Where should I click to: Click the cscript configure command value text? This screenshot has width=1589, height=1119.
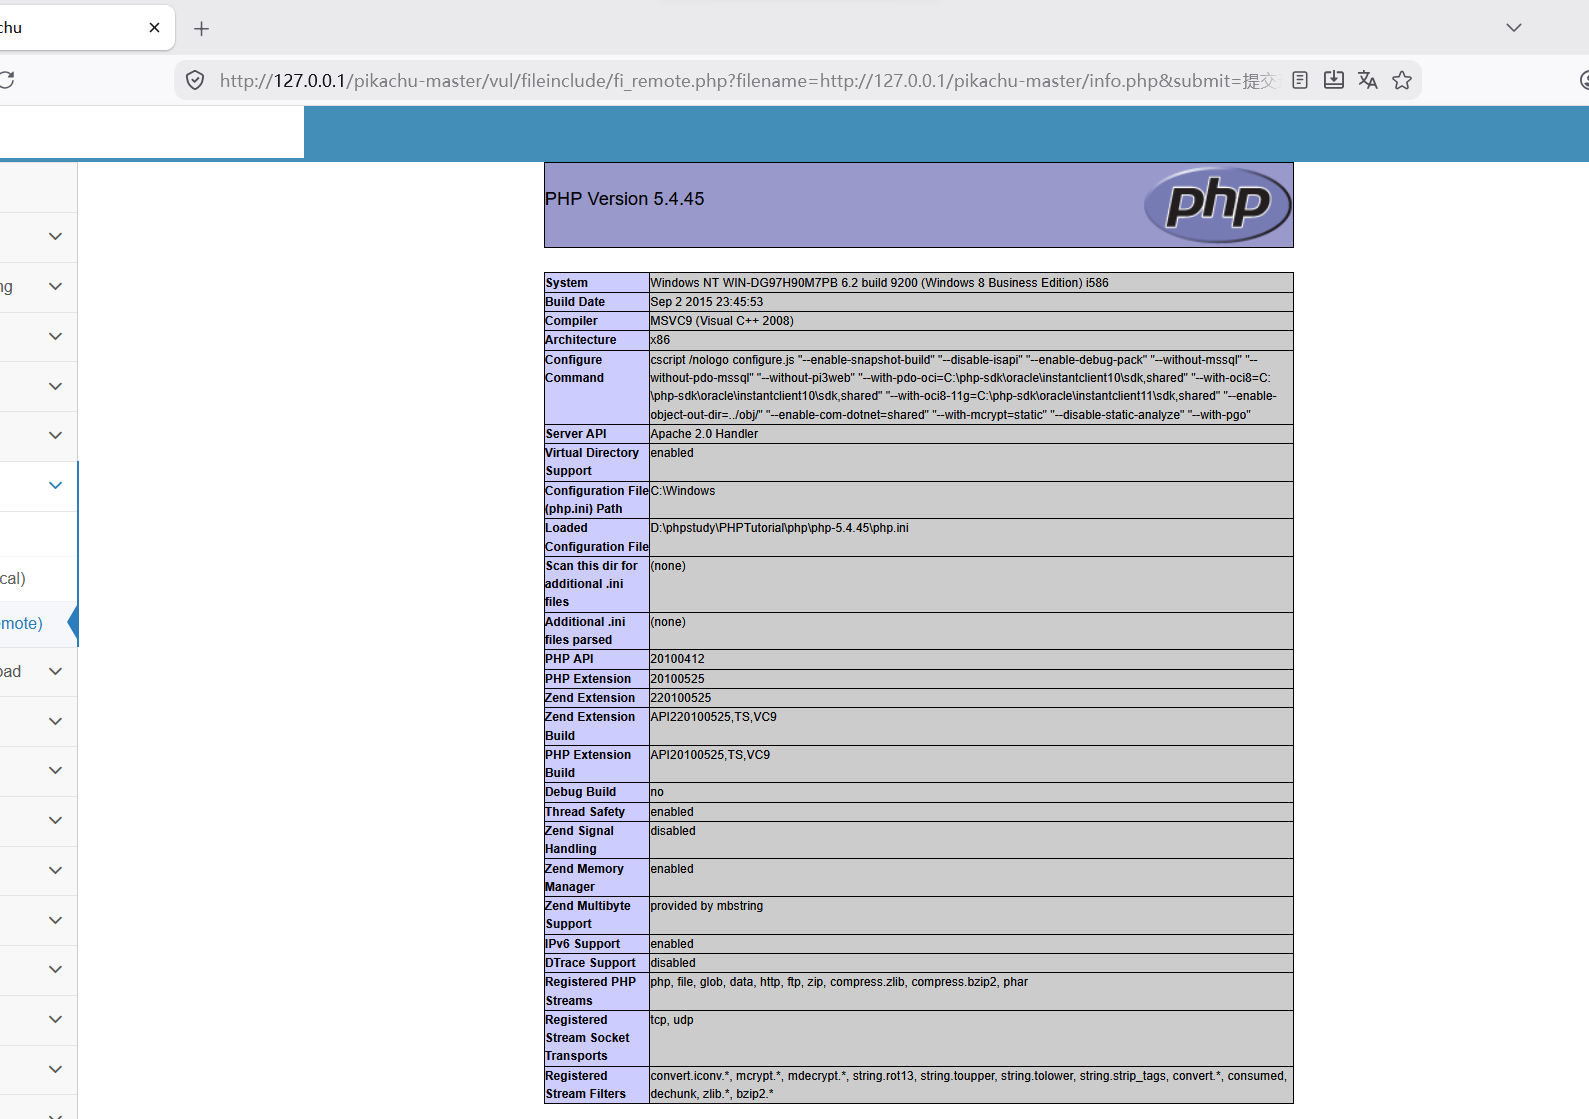[x=964, y=388]
